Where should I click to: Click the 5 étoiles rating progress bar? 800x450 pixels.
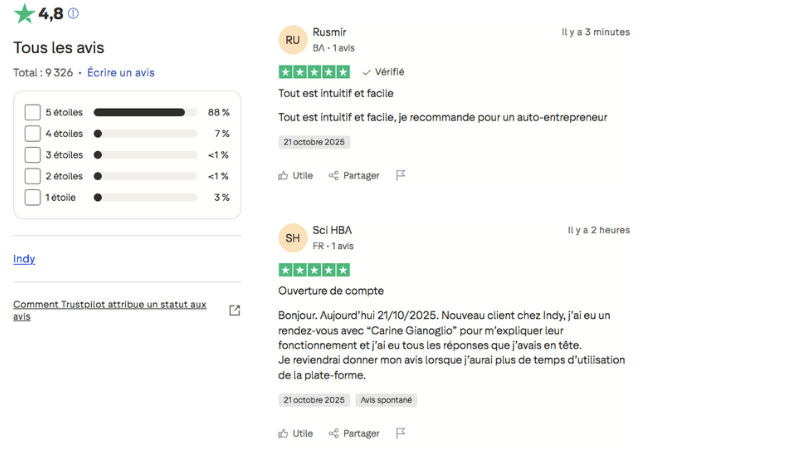click(x=145, y=113)
